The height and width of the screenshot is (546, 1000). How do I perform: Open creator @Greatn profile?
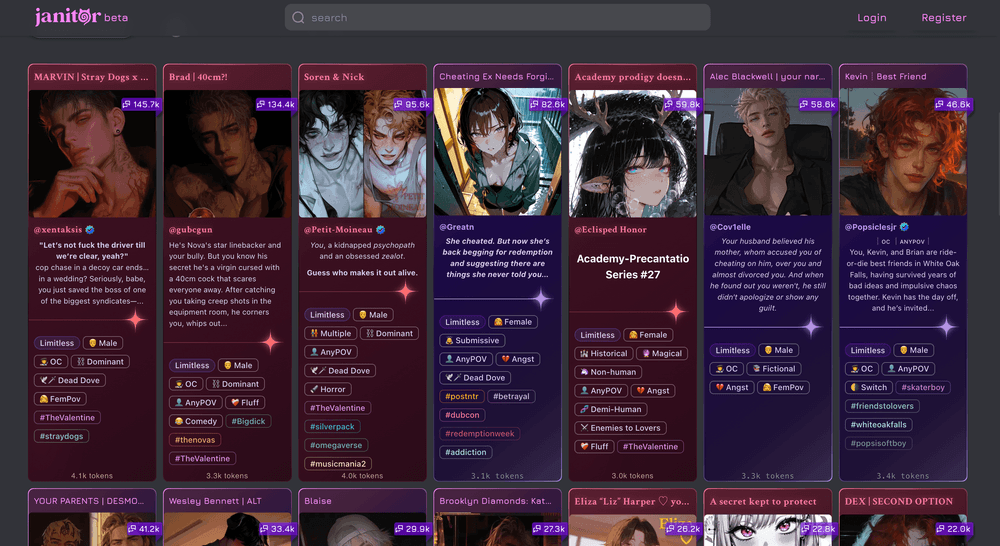coord(457,227)
